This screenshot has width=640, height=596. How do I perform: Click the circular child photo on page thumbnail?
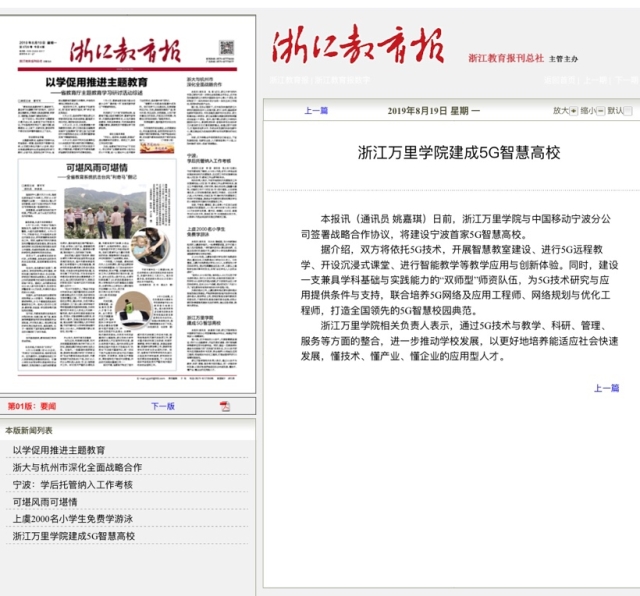tap(150, 246)
